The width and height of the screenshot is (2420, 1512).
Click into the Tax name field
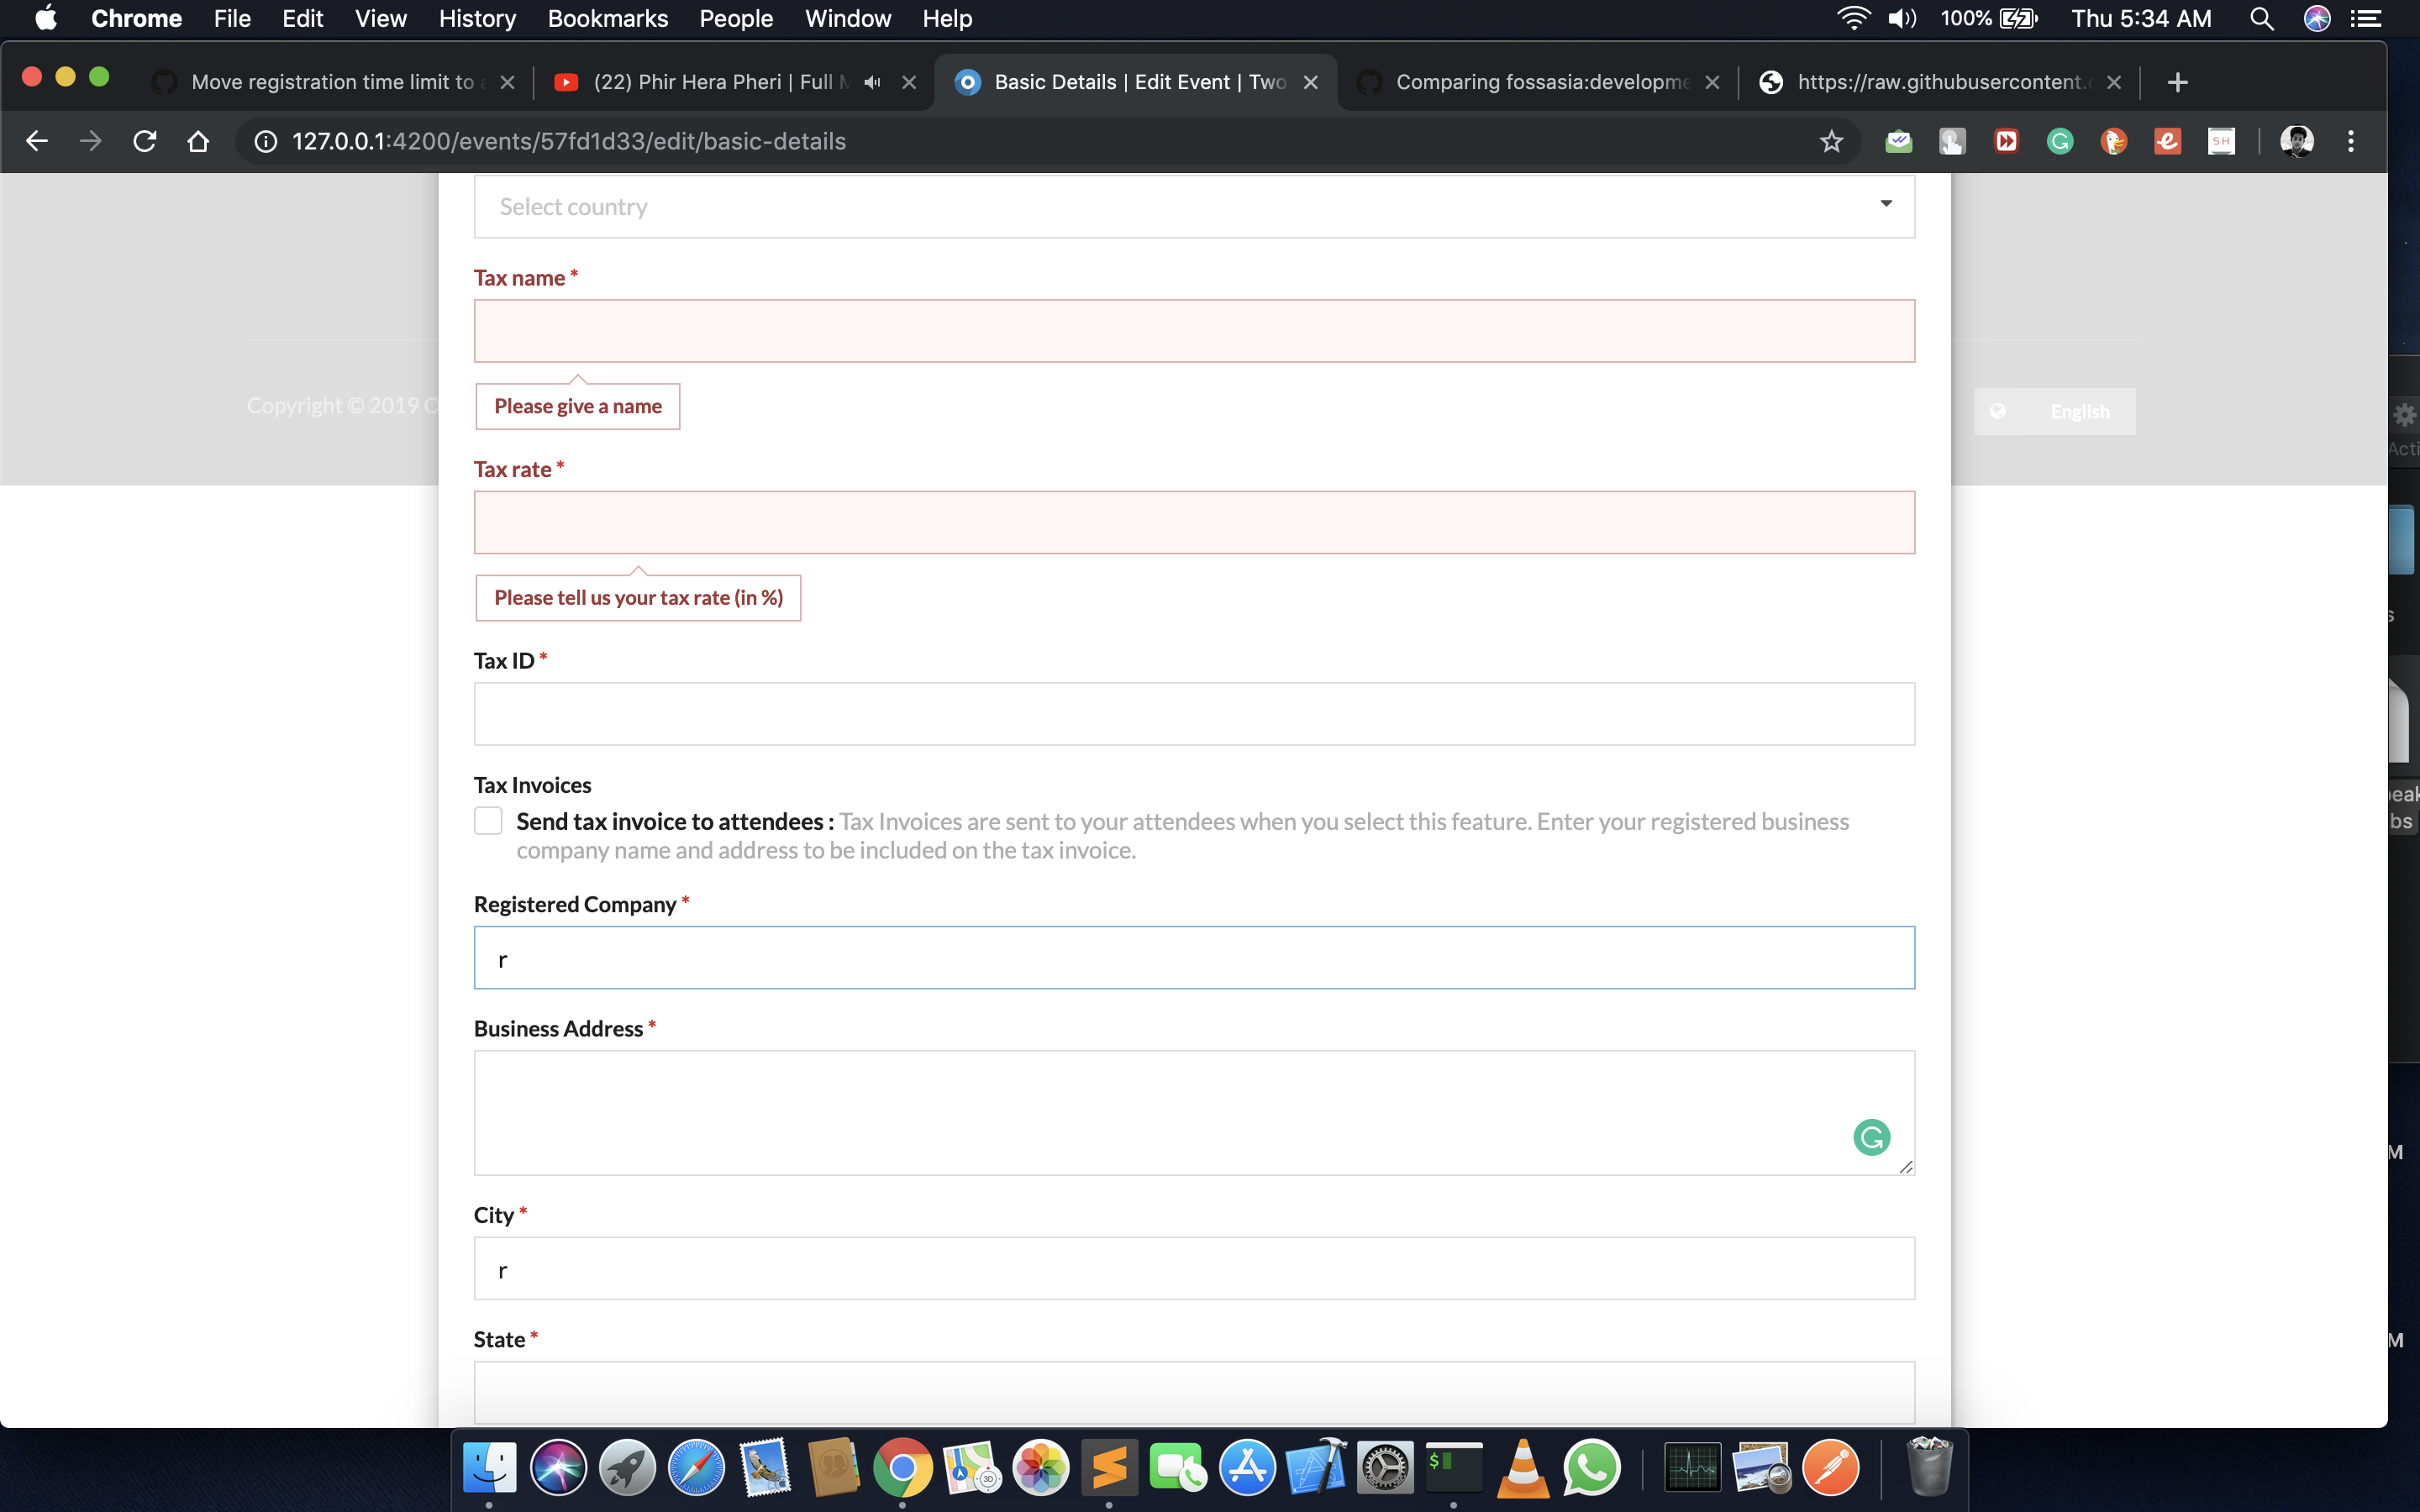click(x=1193, y=331)
